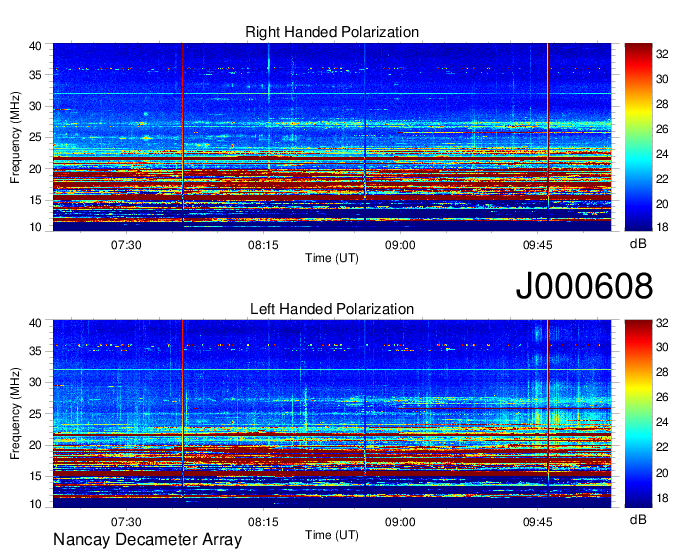
Task: Click the 30 dB value on Right Handed colorbar
Action: (662, 79)
